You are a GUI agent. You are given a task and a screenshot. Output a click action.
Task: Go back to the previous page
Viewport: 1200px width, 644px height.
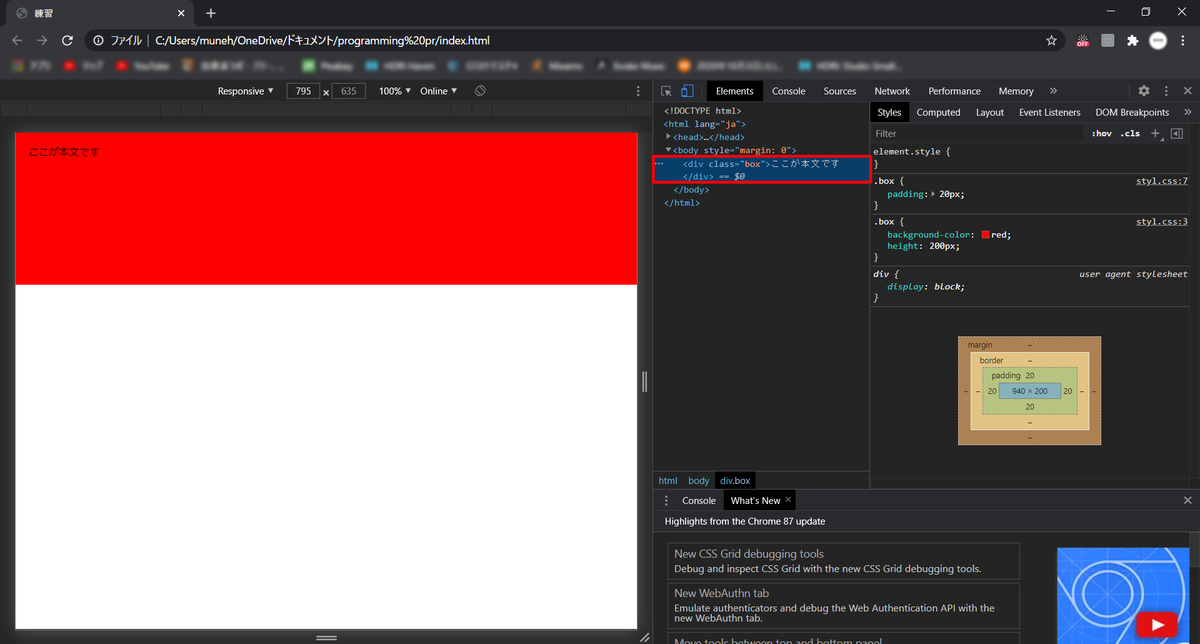(17, 41)
